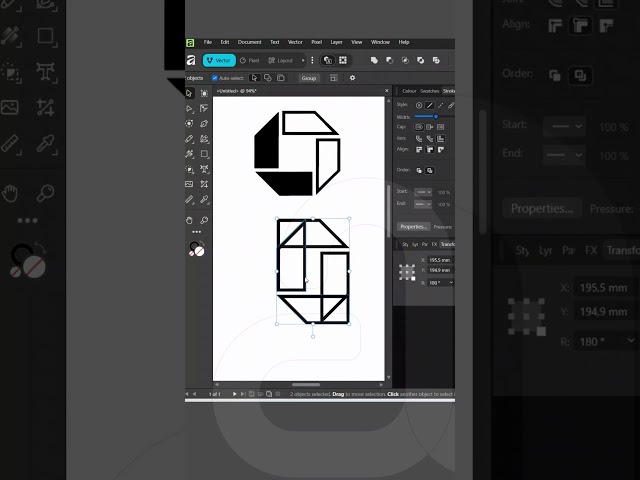Click the Xor boolean operation icon
This screenshot has width=640, height=480.
click(420, 60)
